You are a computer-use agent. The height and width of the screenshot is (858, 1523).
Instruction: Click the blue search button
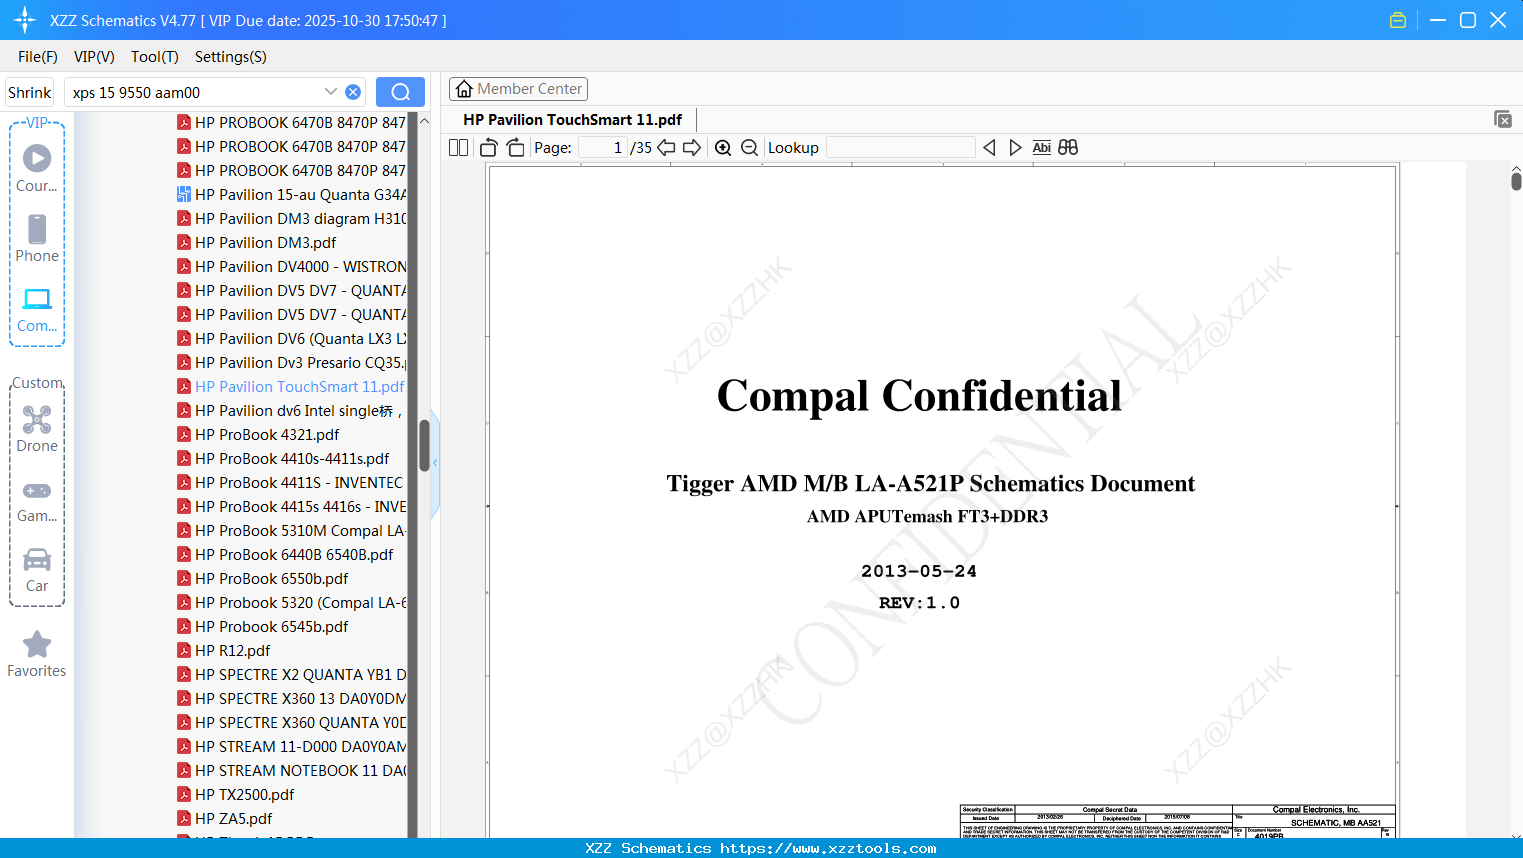tap(400, 92)
